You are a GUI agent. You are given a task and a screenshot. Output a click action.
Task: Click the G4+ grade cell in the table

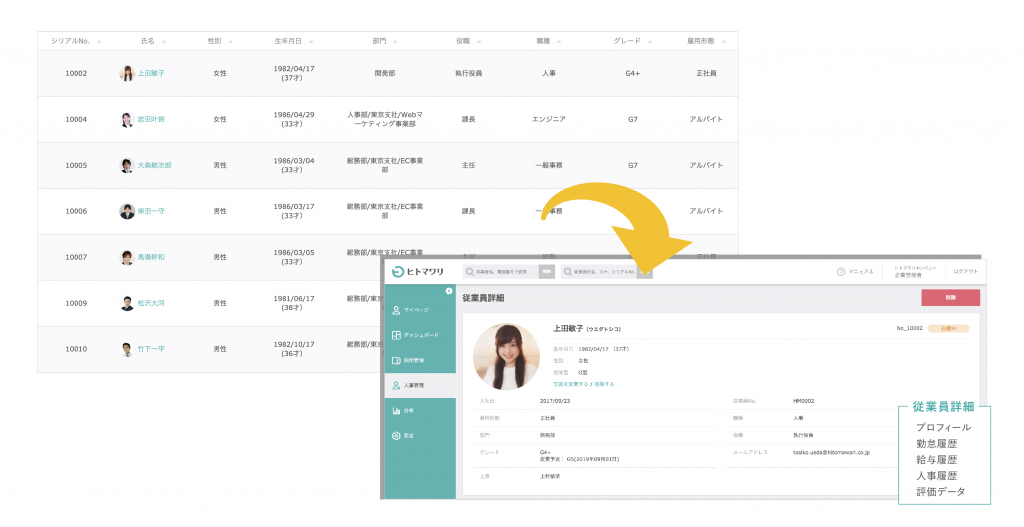point(632,74)
